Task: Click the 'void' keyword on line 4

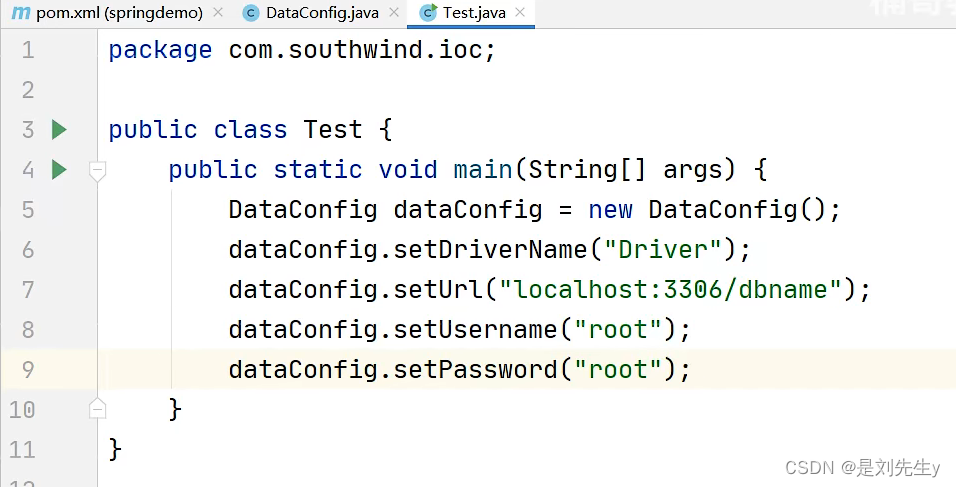Action: (x=408, y=169)
